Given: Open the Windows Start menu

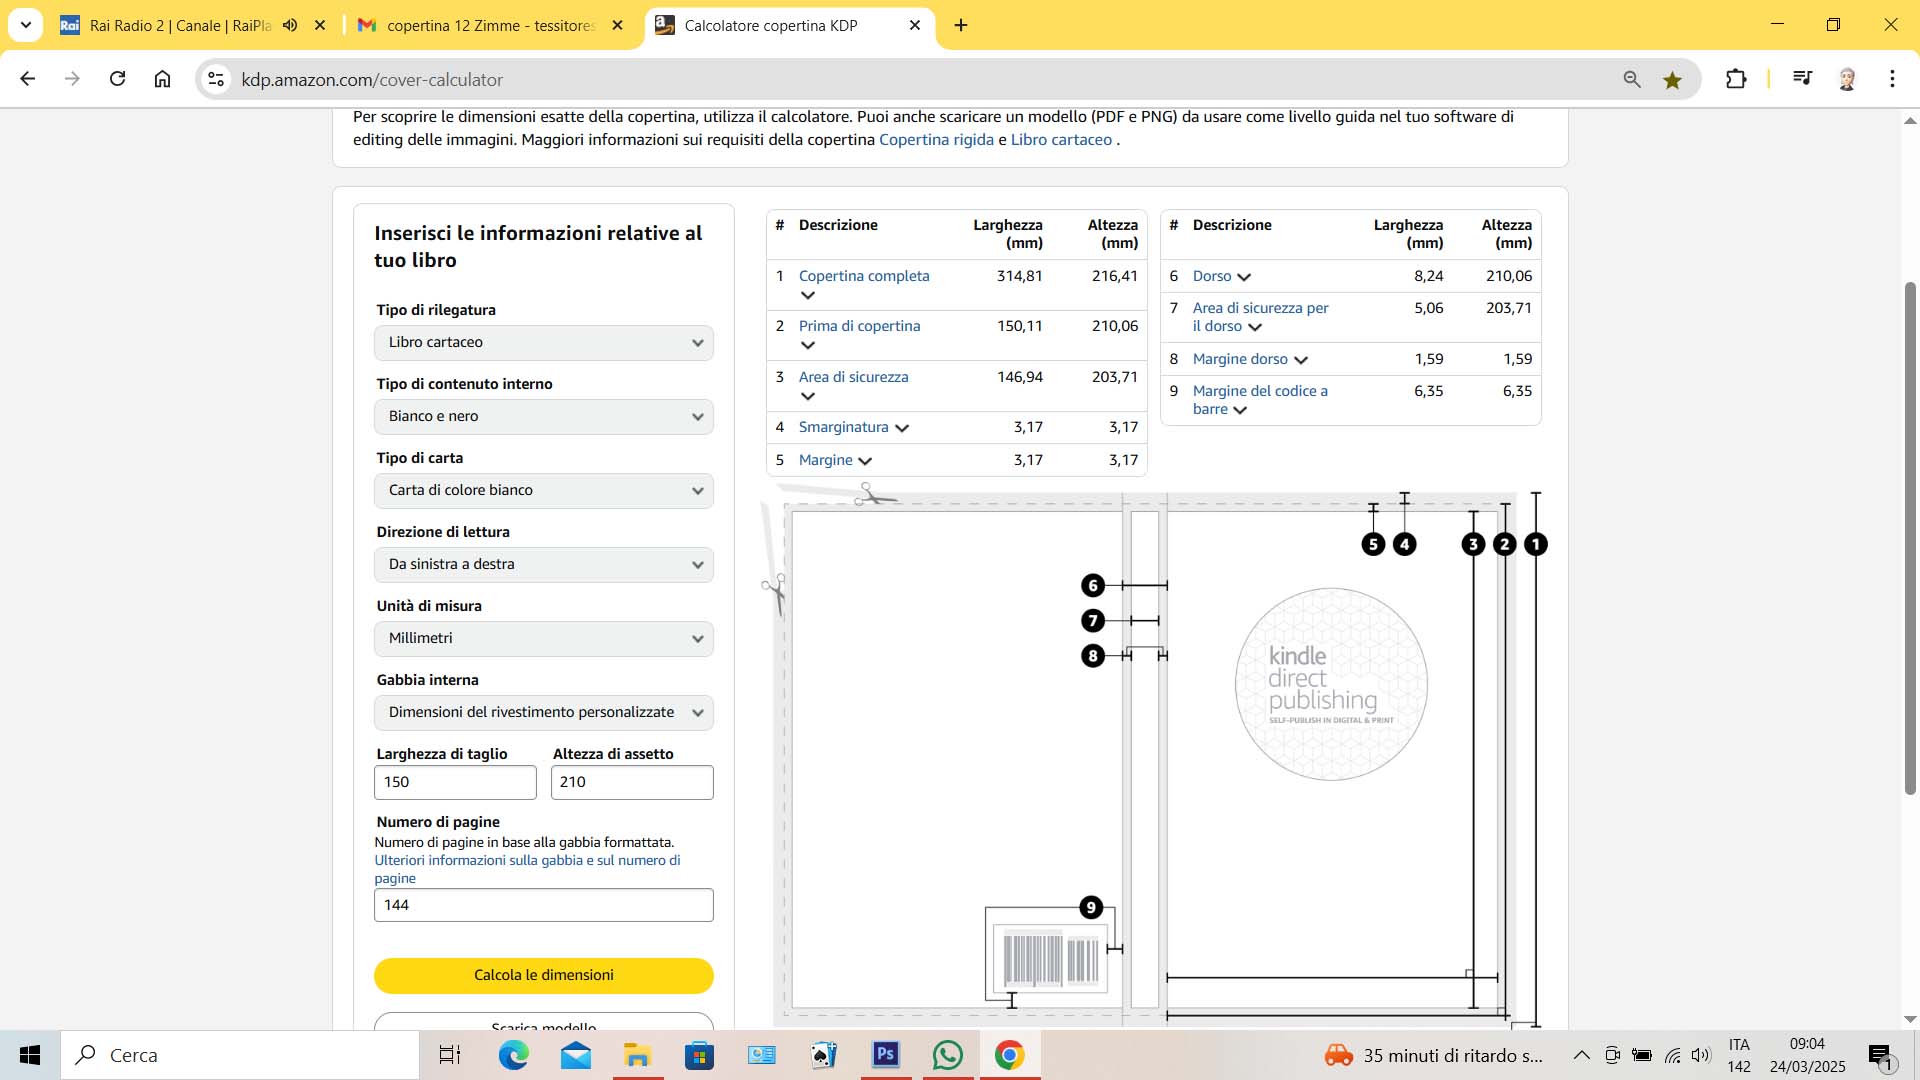Looking at the screenshot, I should 30,1055.
